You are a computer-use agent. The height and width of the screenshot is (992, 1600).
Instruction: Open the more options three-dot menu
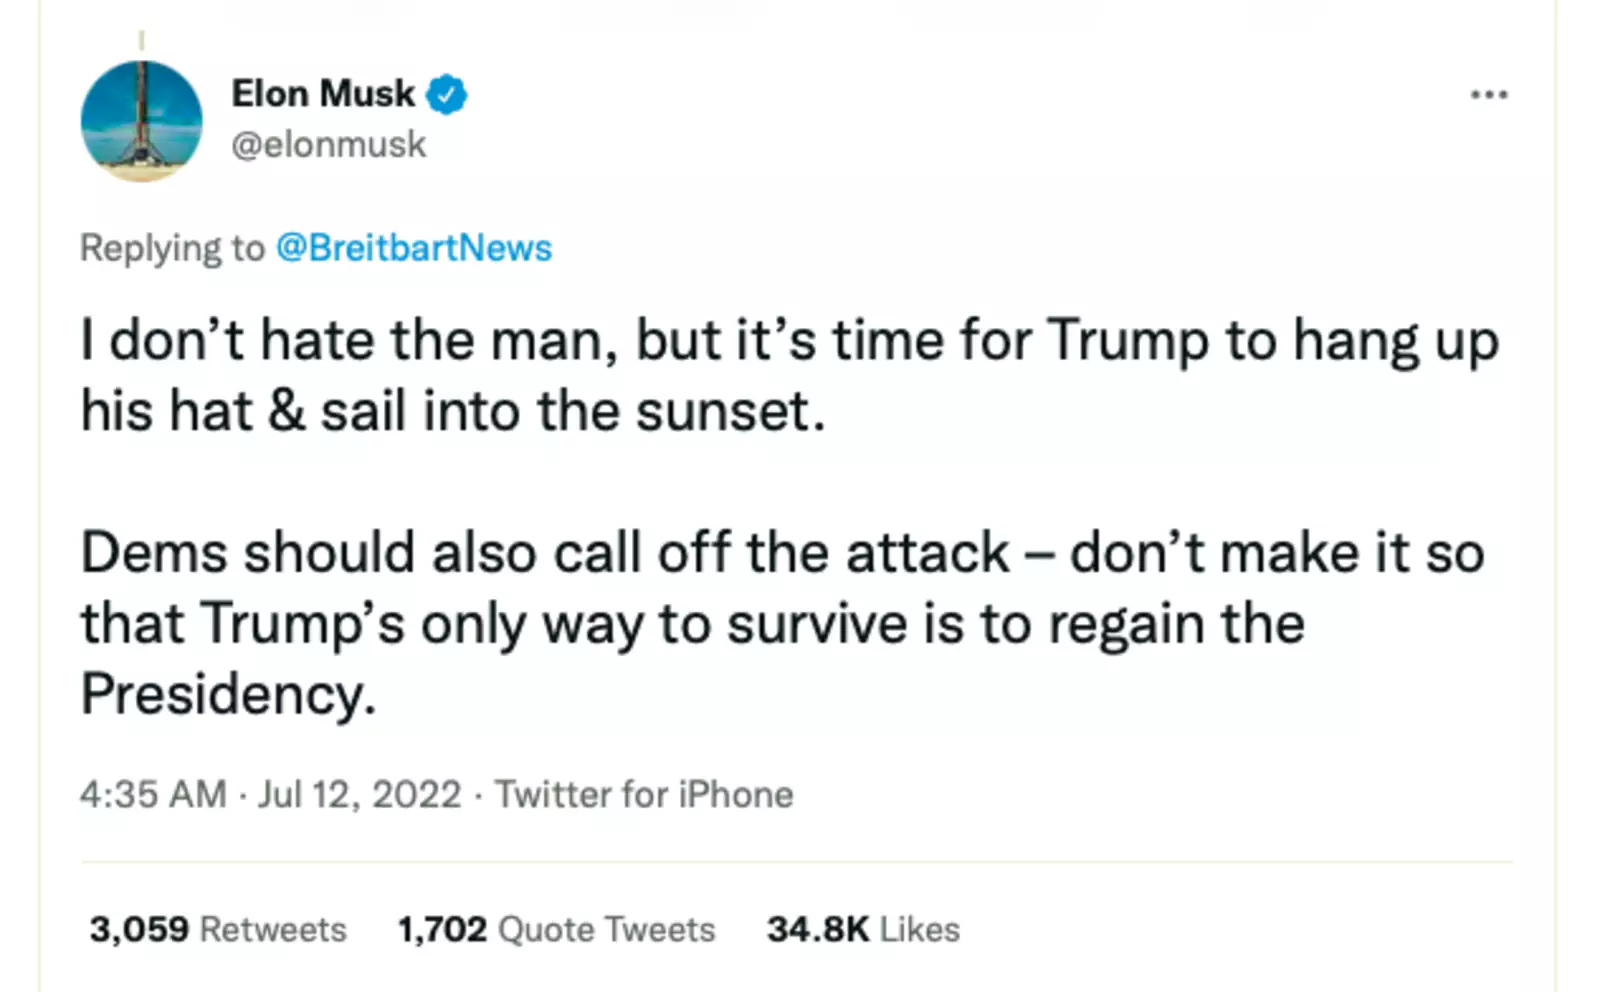point(1489,95)
